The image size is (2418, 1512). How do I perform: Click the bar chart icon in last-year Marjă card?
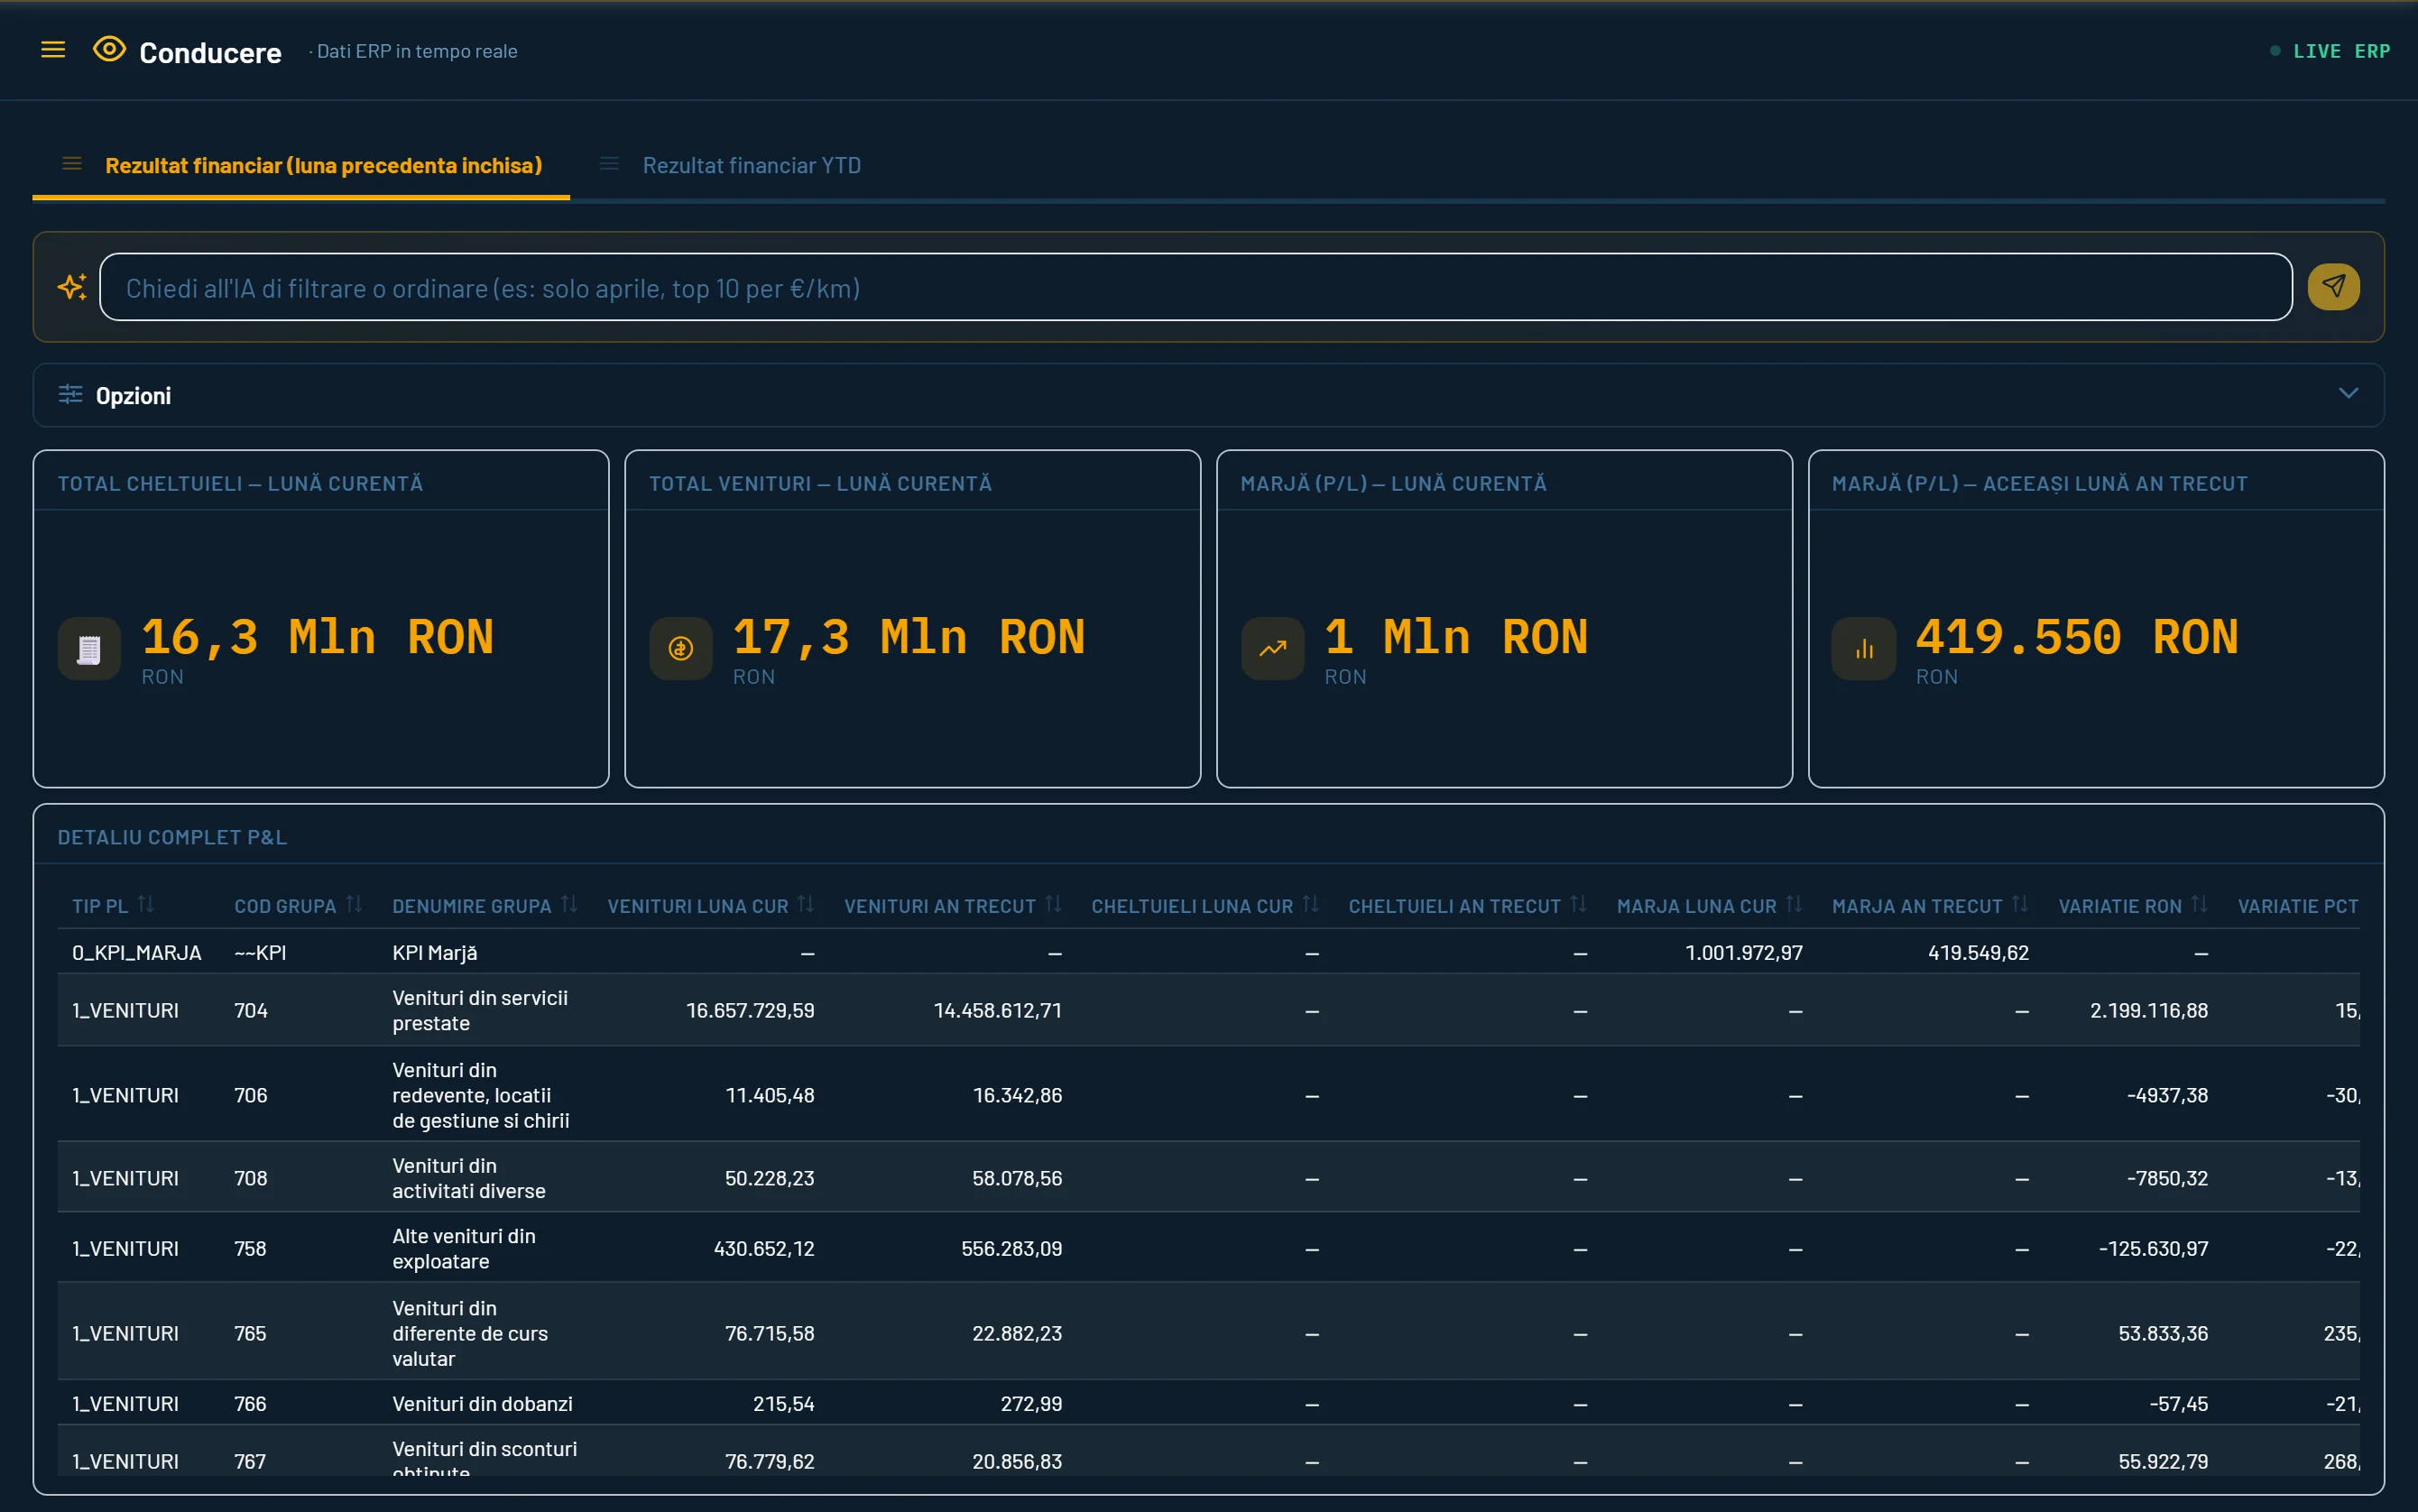(1864, 650)
